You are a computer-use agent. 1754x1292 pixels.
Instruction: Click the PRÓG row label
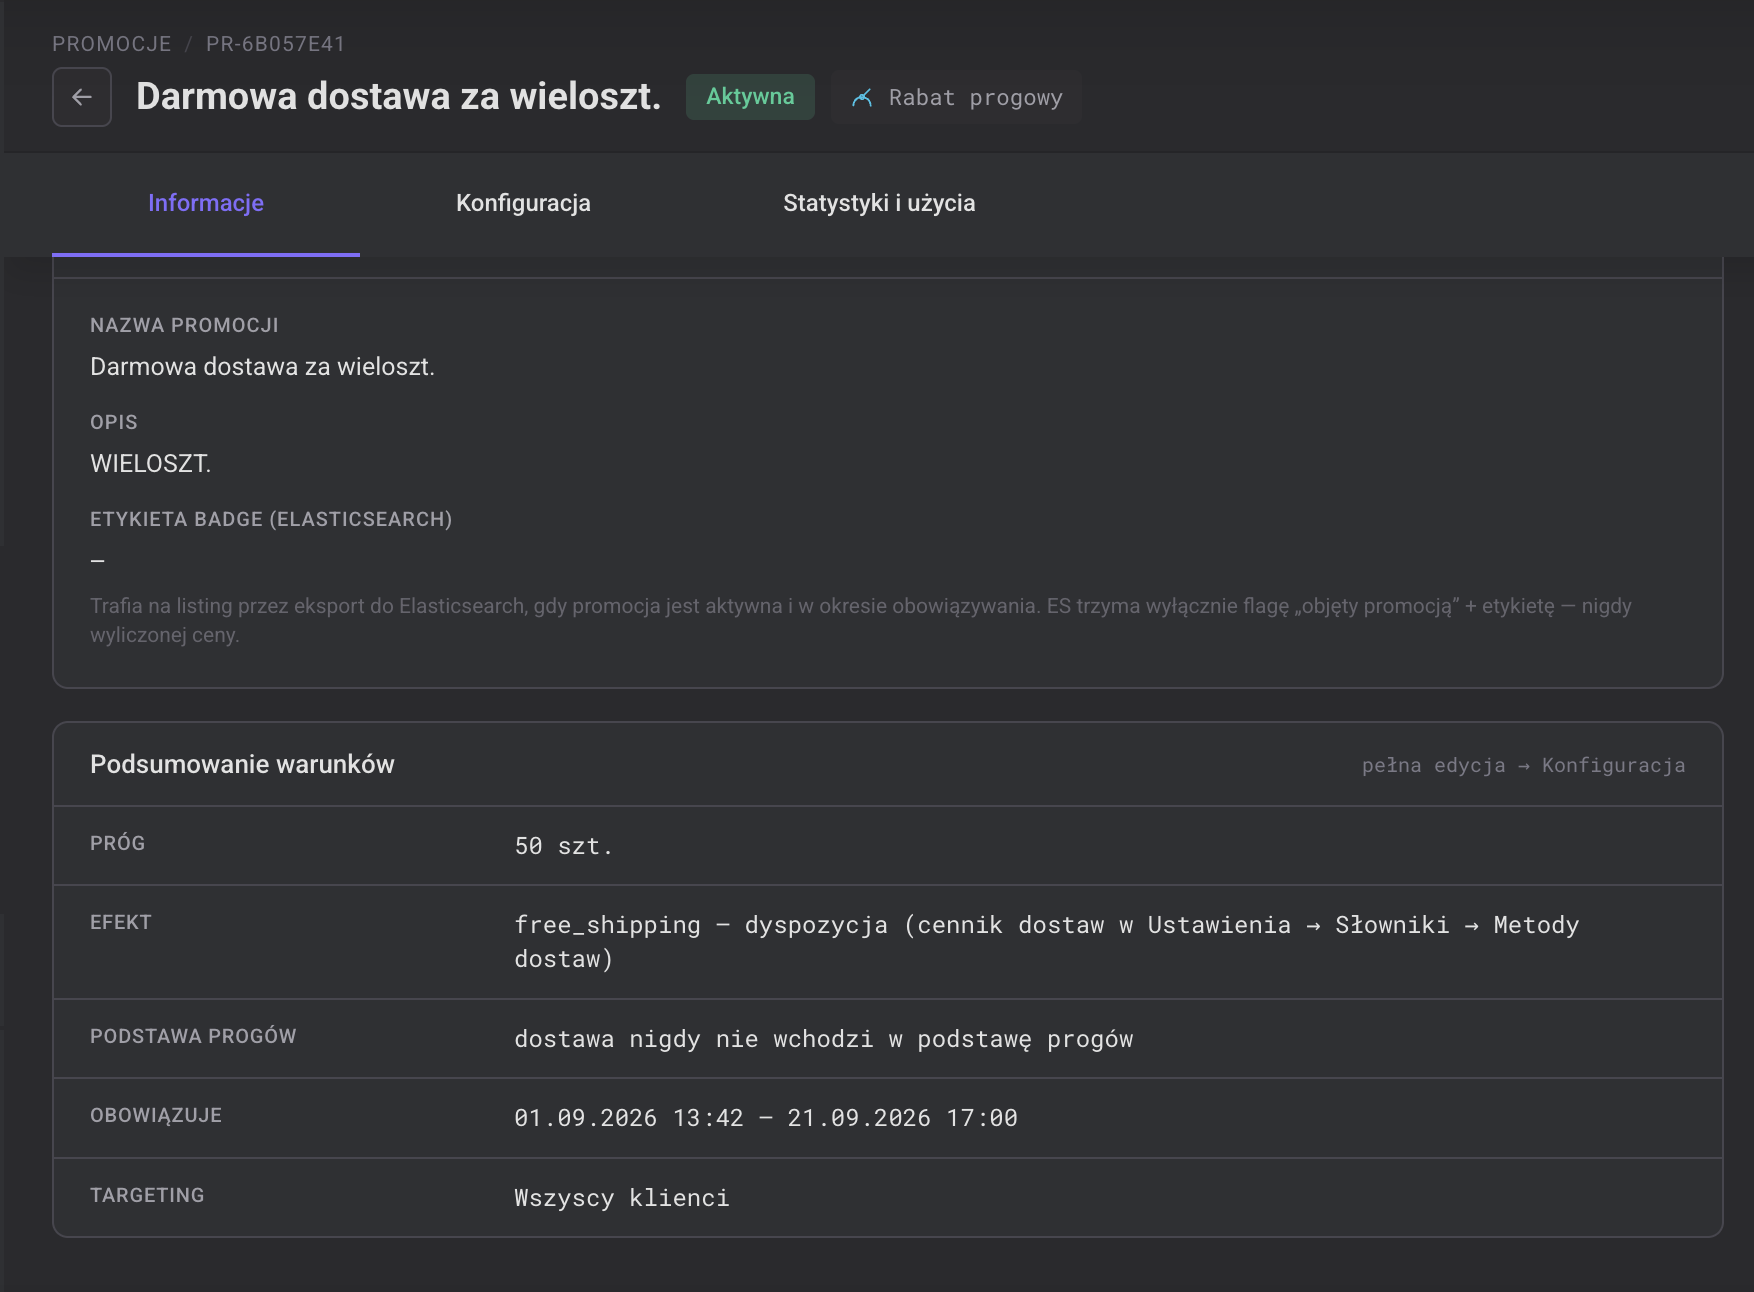coord(118,843)
